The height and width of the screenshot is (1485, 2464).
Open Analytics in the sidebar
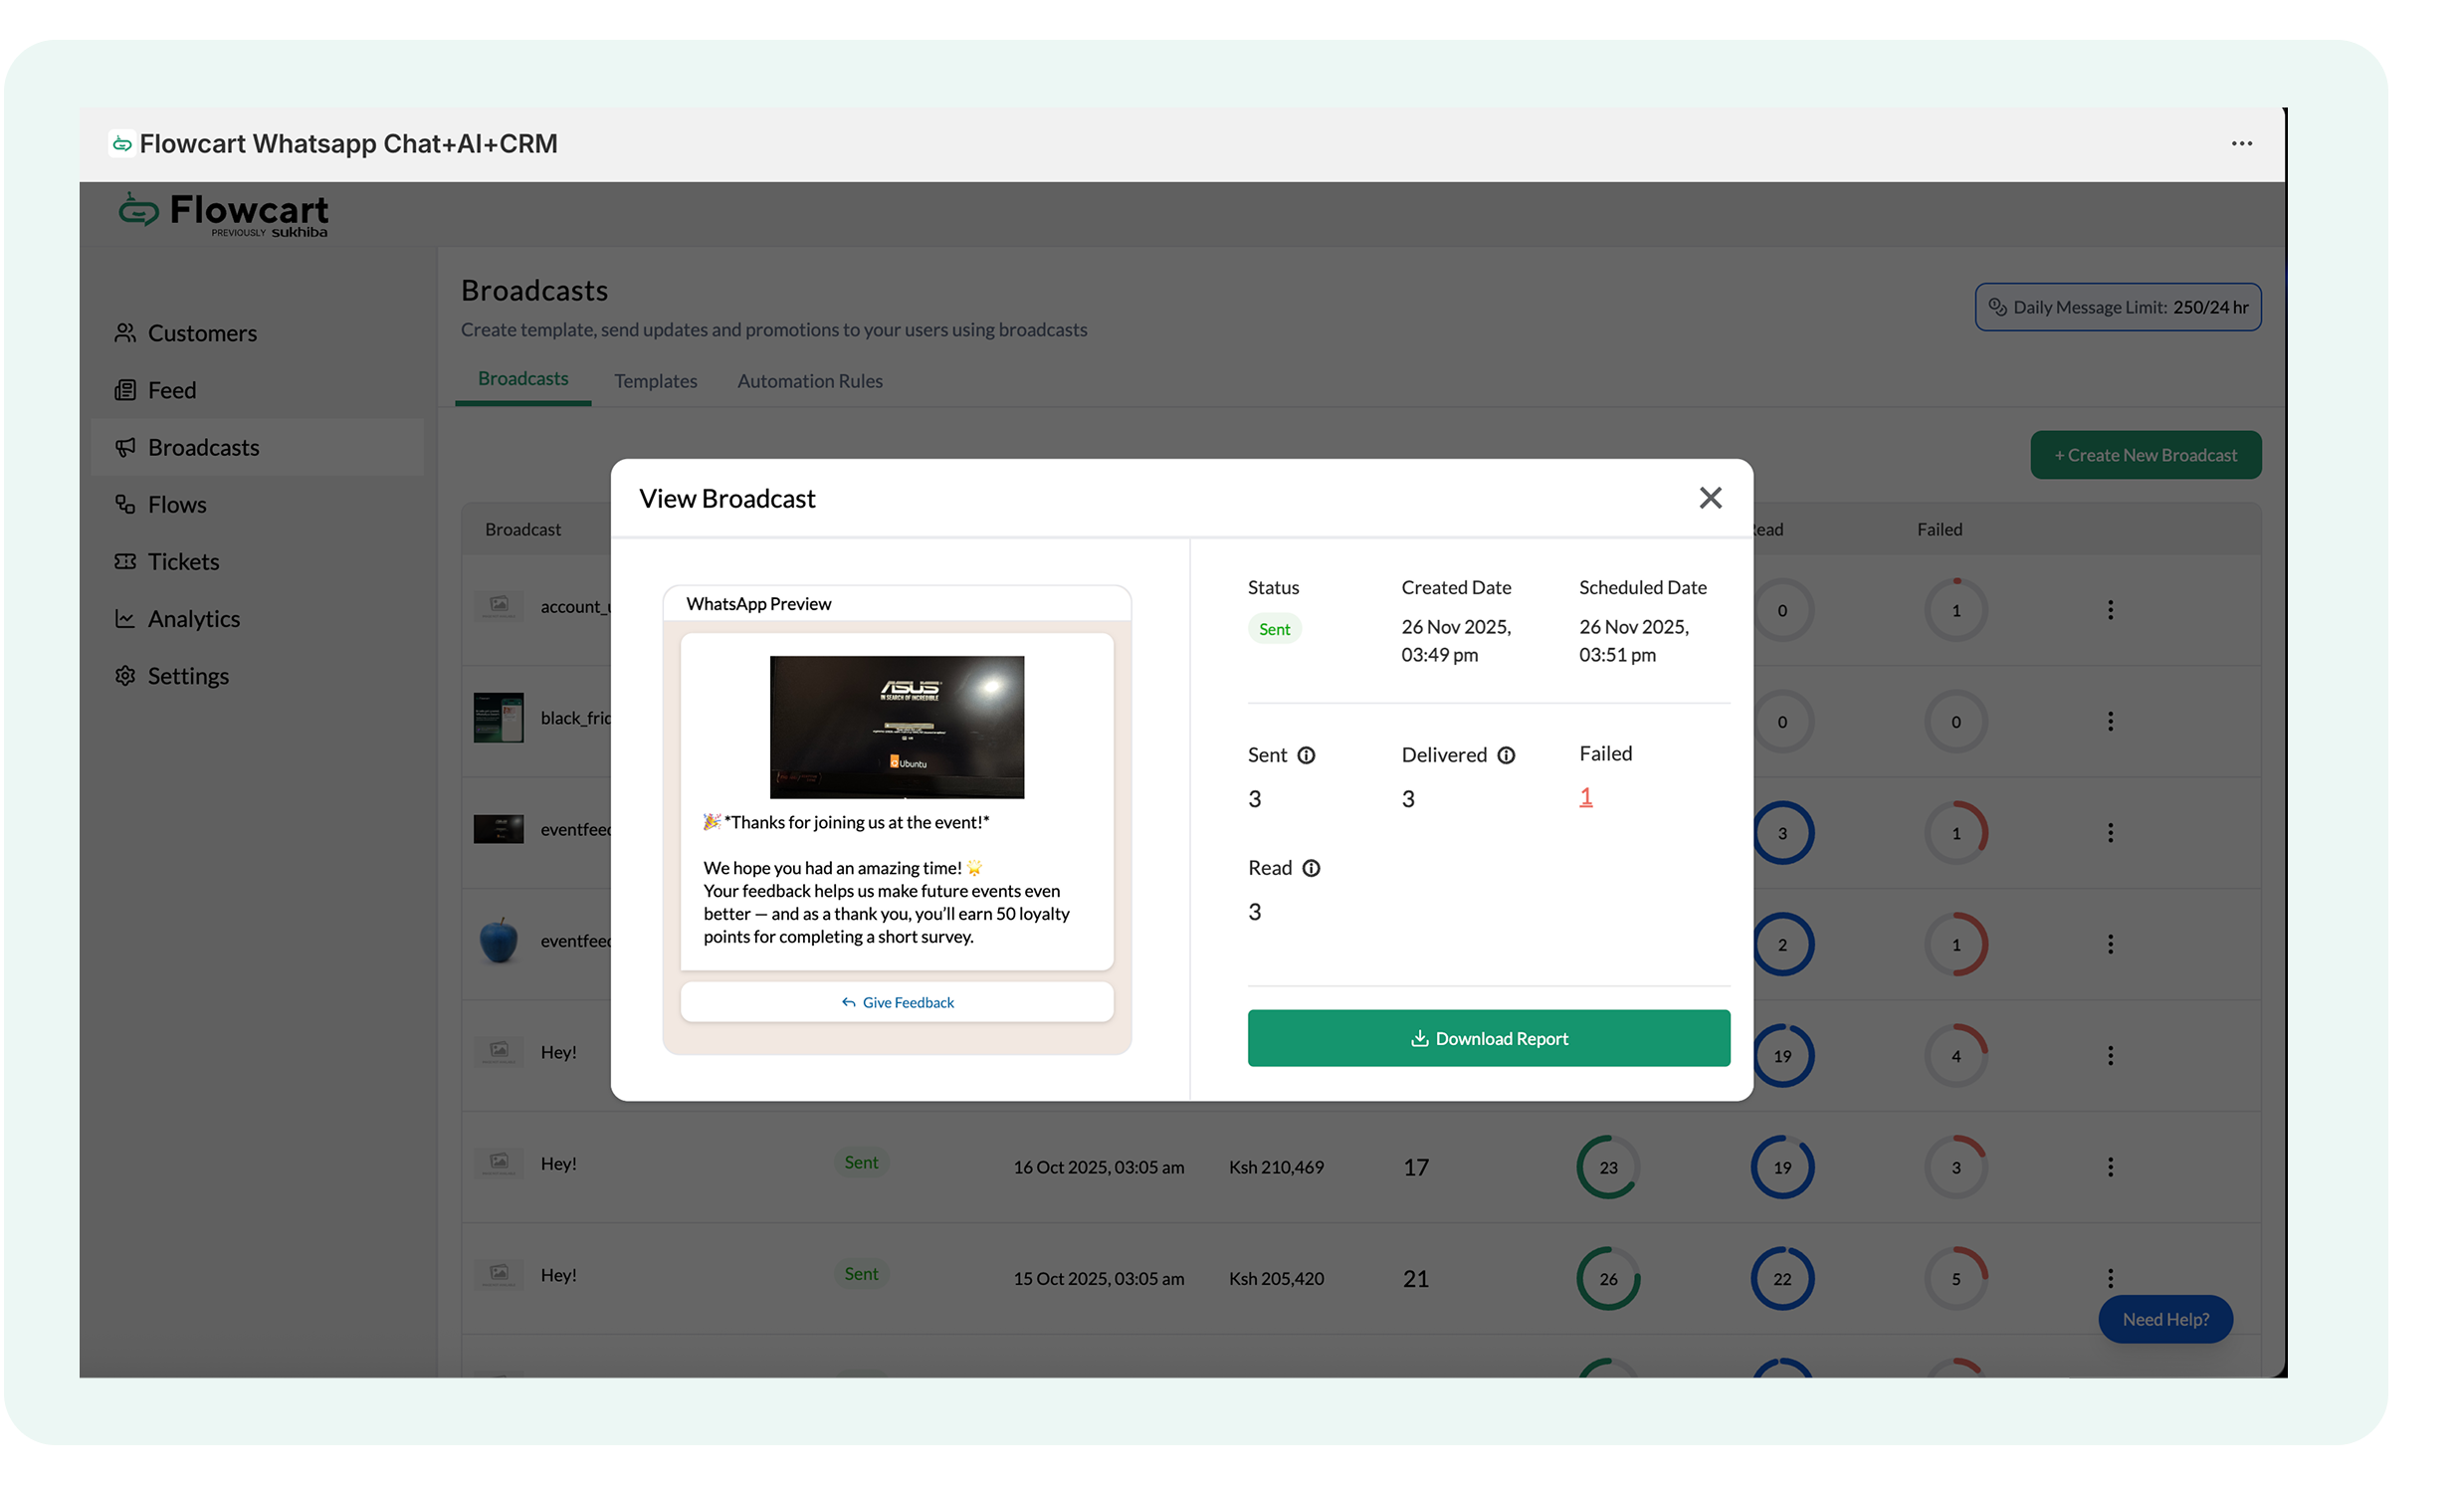(194, 619)
